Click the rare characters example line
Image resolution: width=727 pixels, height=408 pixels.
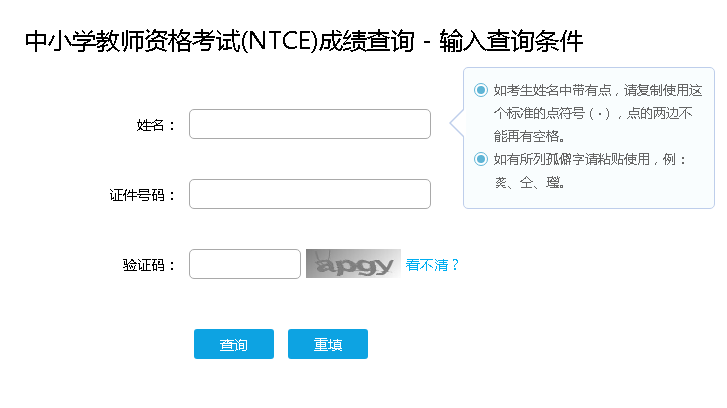coord(529,183)
